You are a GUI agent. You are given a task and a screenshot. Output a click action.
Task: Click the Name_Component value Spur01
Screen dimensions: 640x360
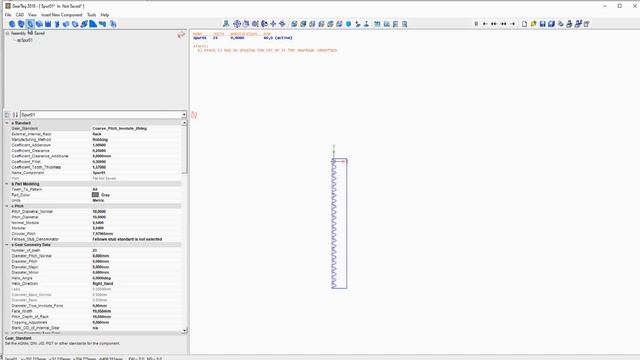[99, 173]
